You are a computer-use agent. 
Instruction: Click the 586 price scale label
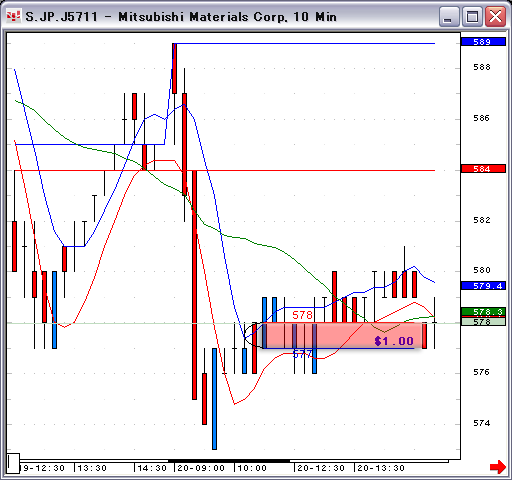[x=482, y=118]
